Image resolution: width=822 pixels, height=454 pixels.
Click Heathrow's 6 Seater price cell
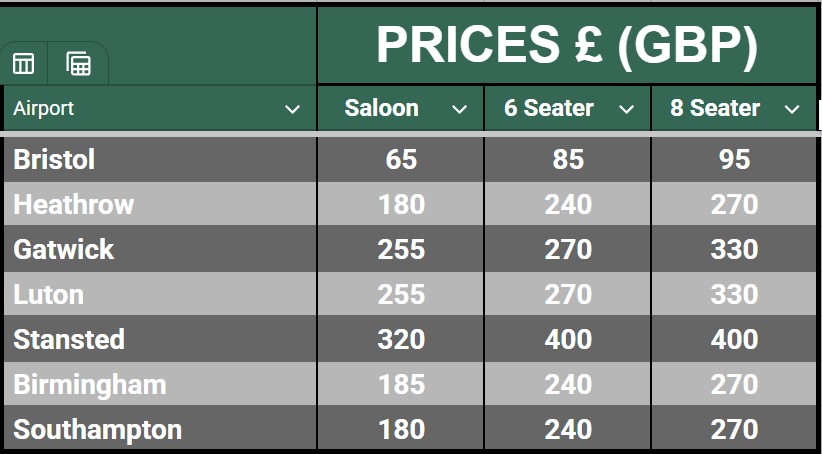[x=568, y=205]
